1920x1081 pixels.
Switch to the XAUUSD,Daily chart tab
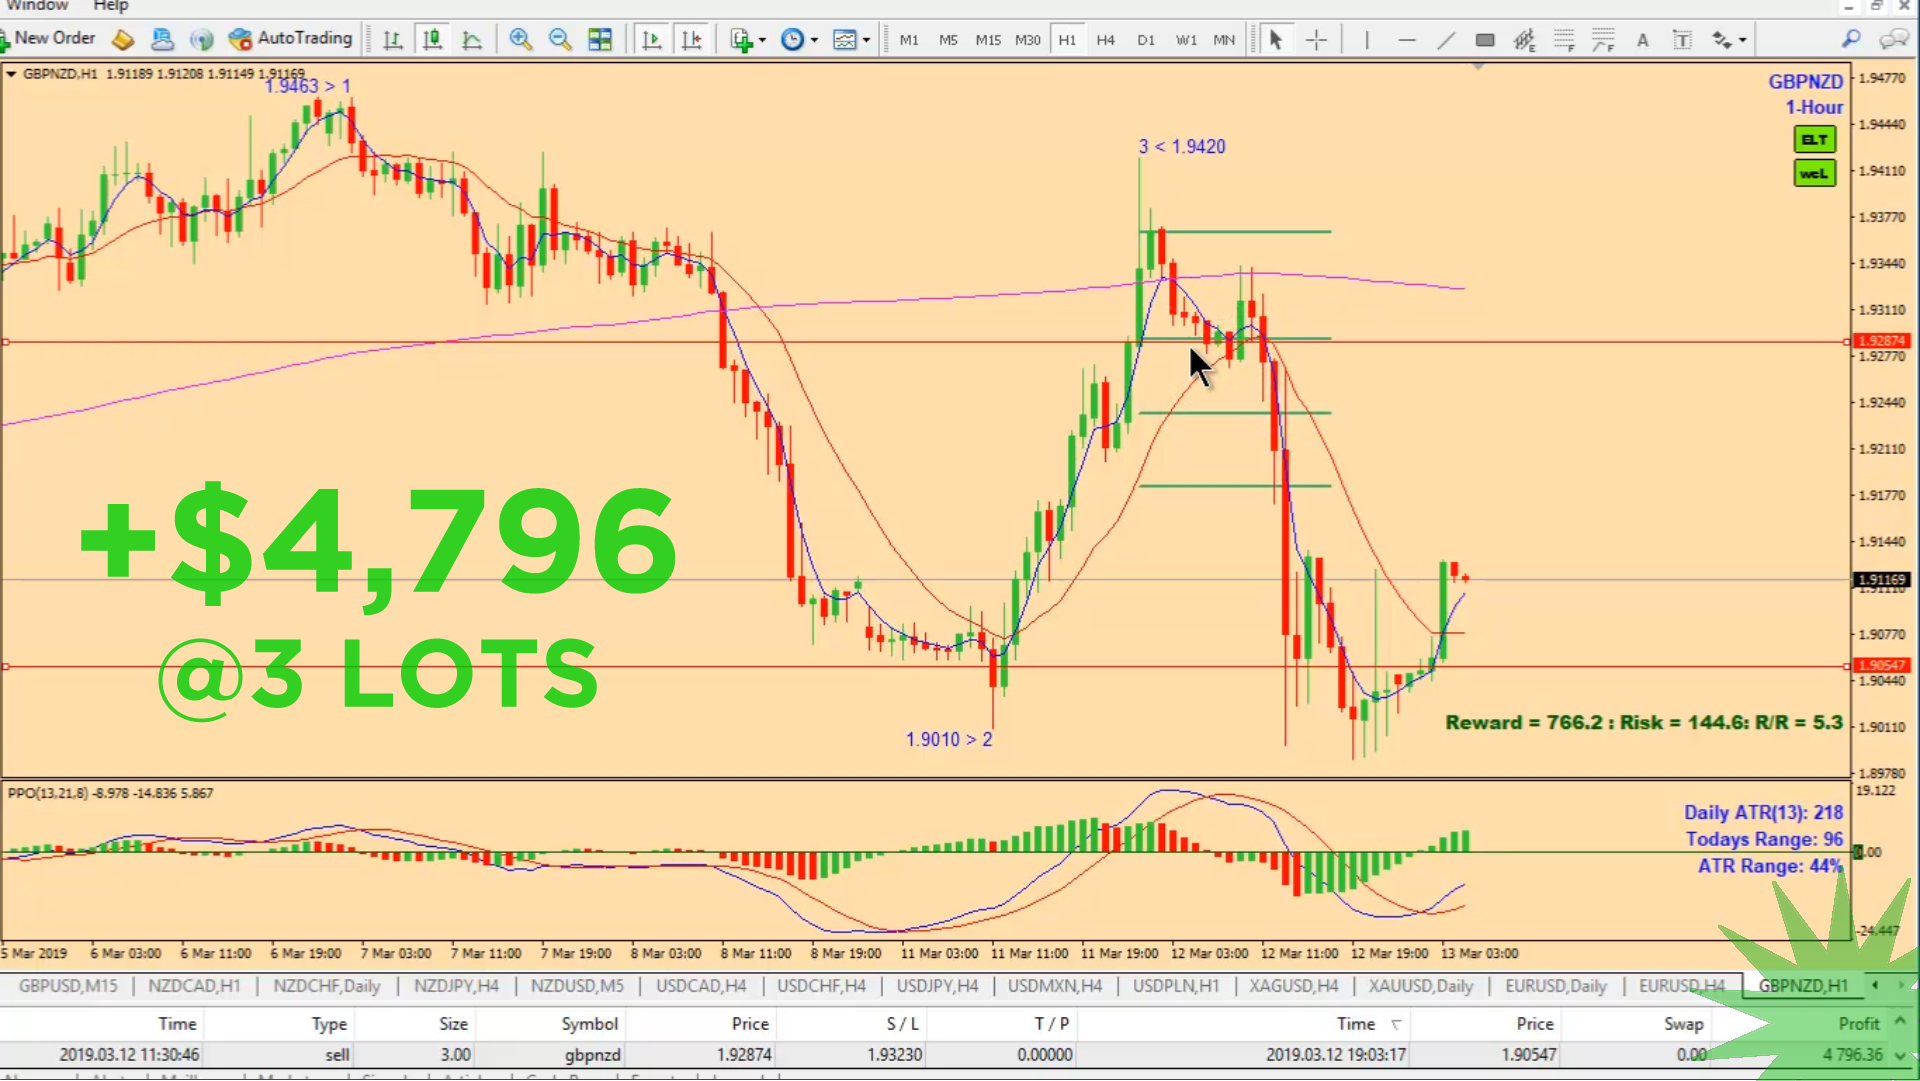click(1421, 986)
